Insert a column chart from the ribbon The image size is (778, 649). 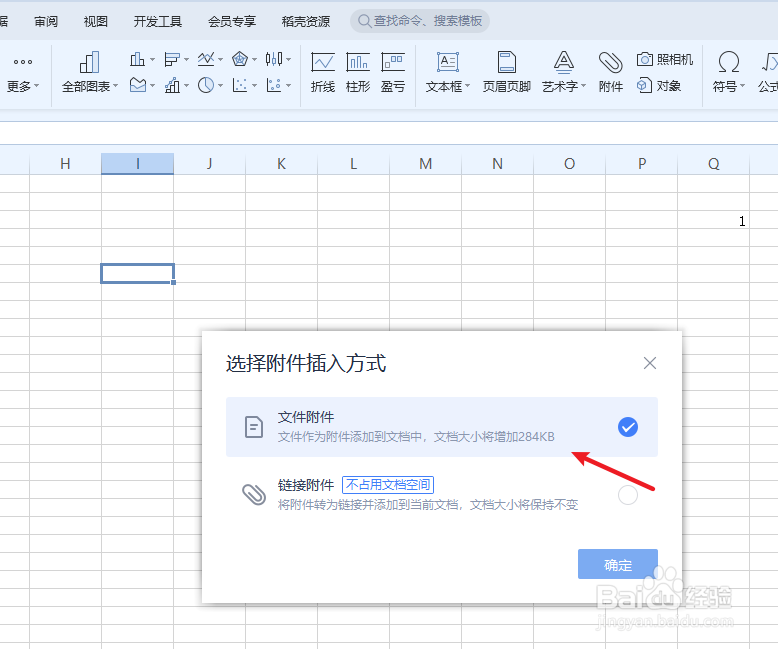137,60
